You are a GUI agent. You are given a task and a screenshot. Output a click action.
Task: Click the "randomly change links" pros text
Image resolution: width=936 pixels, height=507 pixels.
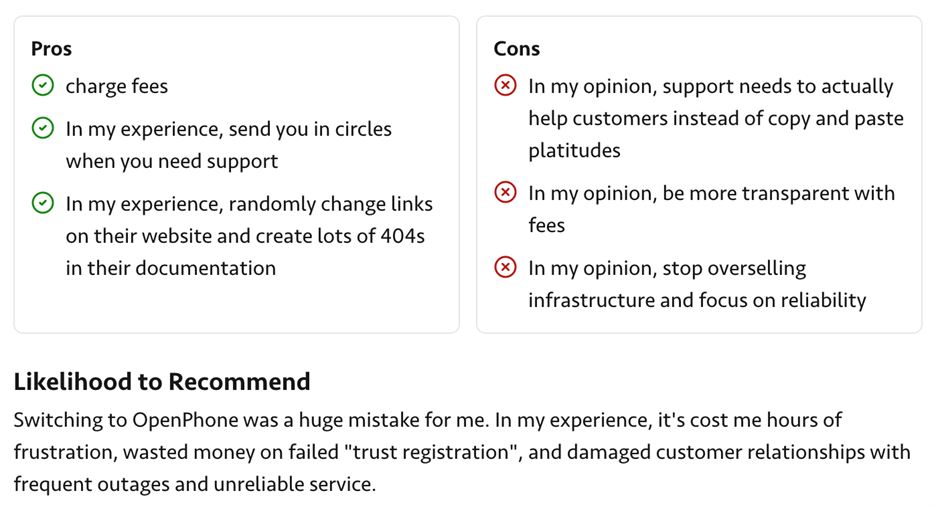[249, 236]
